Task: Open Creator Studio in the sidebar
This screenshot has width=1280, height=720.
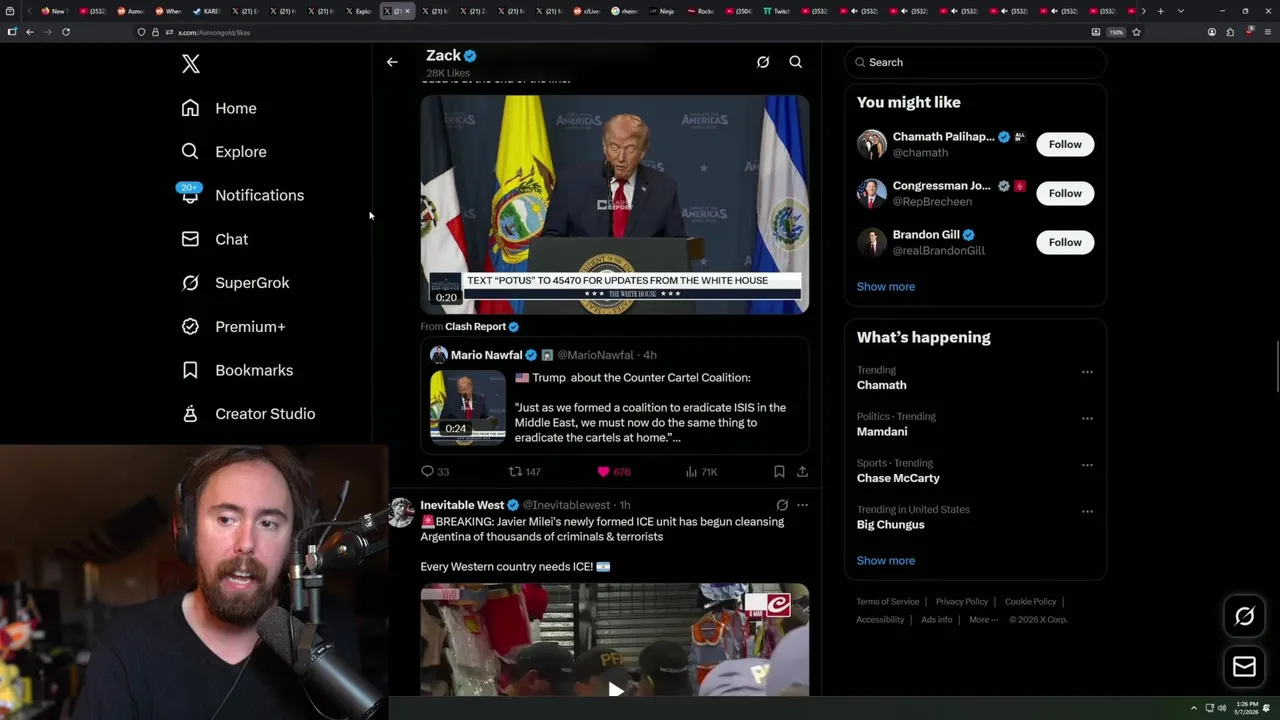Action: (x=248, y=414)
